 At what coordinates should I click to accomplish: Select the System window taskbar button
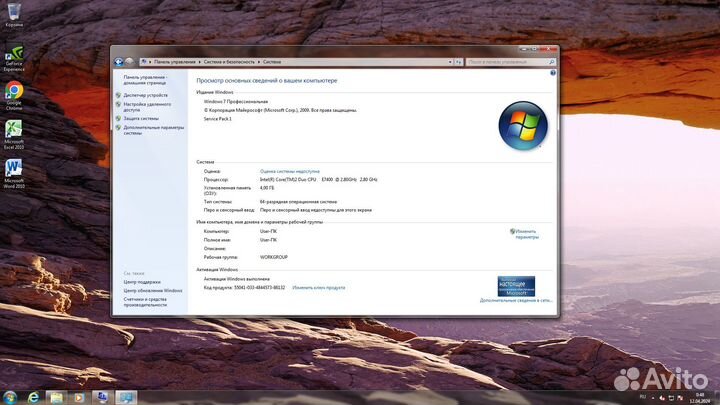126,398
